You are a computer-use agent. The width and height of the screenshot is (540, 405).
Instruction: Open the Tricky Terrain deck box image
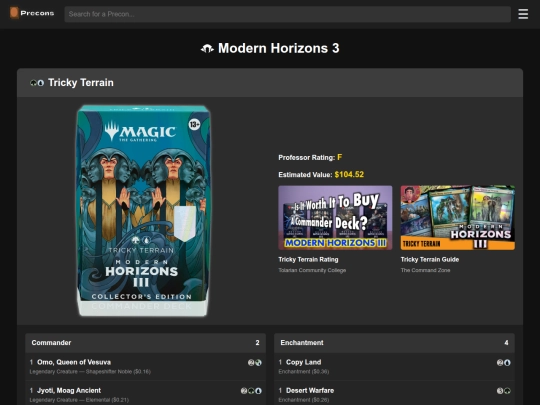pos(143,211)
